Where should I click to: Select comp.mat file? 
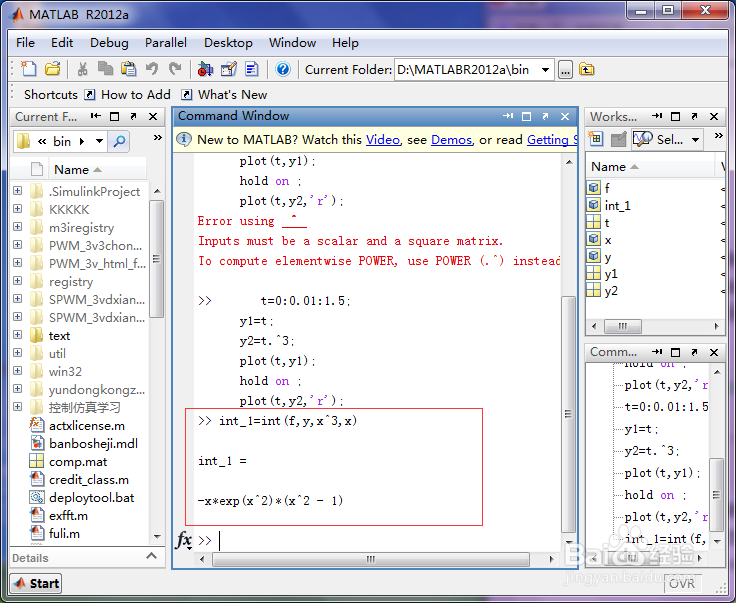tap(78, 462)
